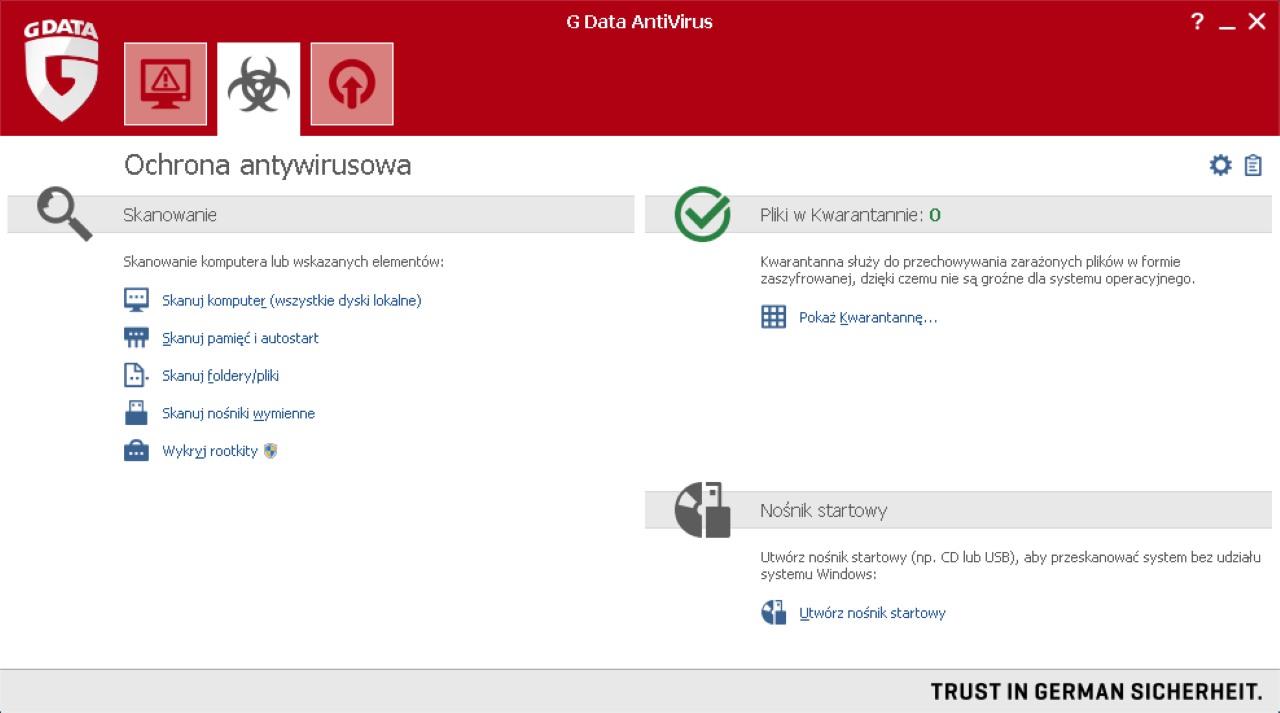1280x713 pixels.
Task: Click the help question mark icon
Action: click(1198, 21)
